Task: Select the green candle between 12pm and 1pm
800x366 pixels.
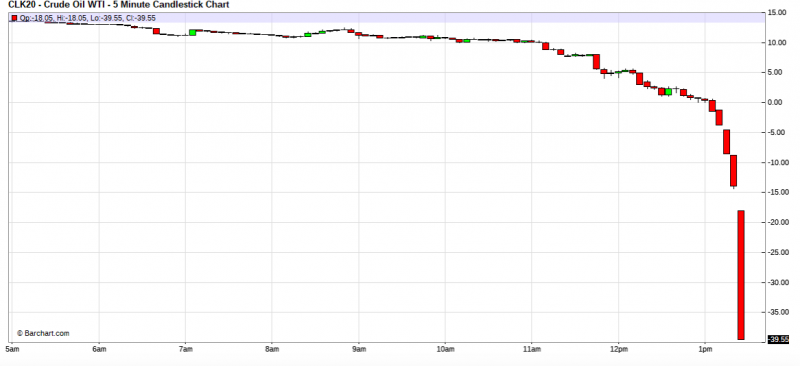Action: tap(668, 91)
